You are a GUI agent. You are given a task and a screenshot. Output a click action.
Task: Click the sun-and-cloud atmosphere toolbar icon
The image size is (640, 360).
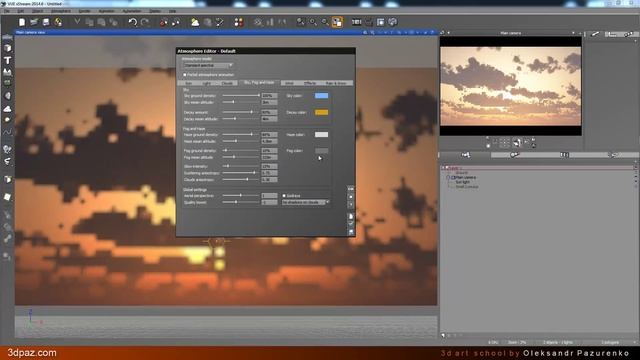tap(195, 22)
